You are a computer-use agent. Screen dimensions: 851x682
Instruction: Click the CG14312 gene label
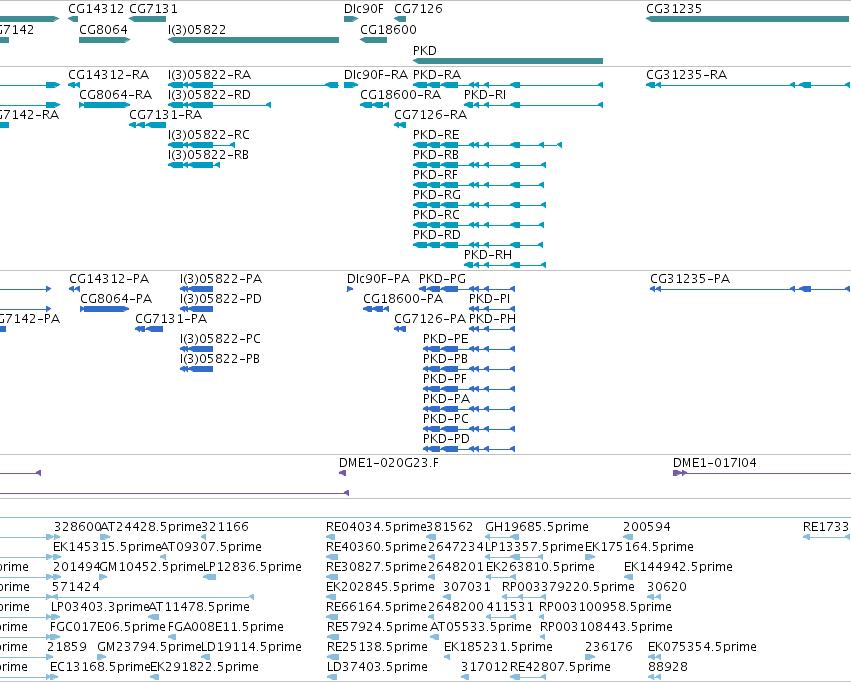pyautogui.click(x=96, y=9)
